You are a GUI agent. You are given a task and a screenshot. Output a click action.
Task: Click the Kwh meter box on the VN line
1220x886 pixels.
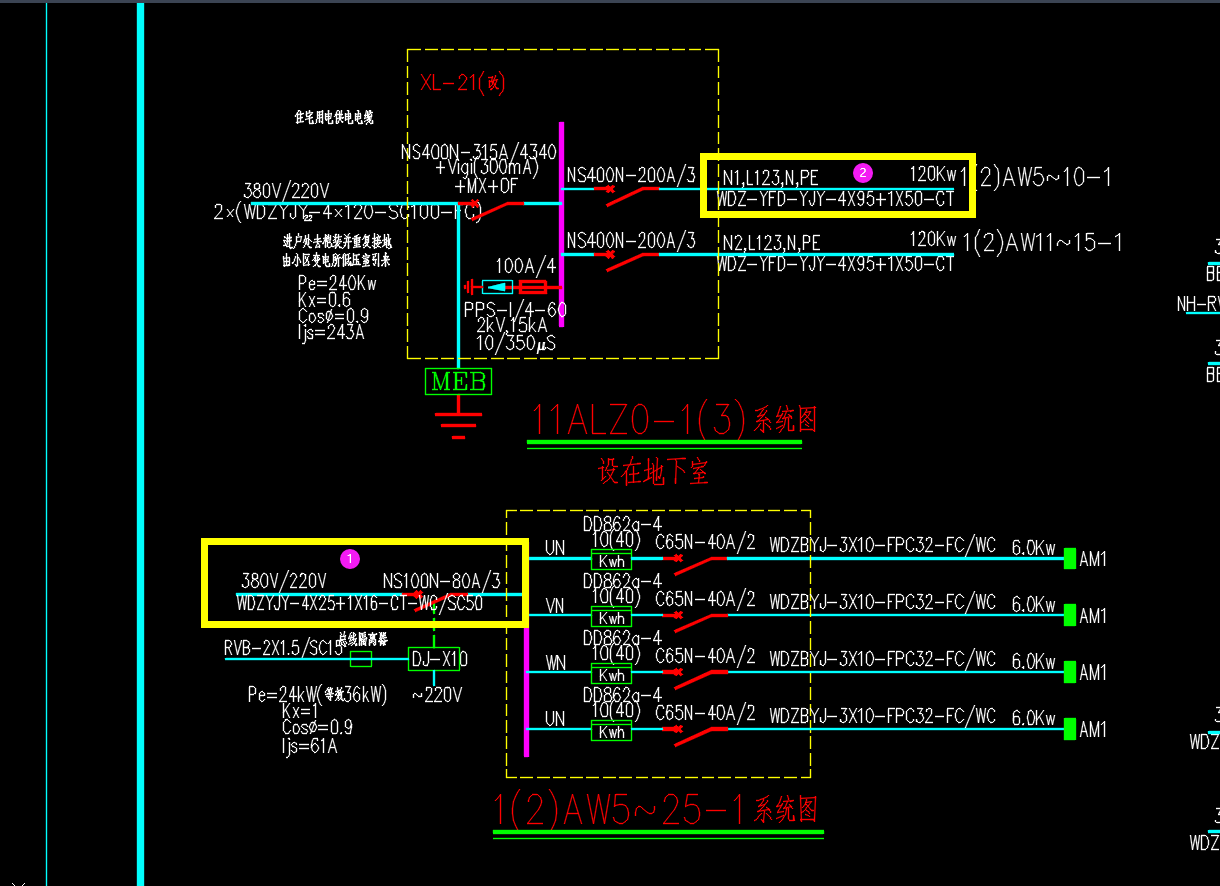[611, 619]
